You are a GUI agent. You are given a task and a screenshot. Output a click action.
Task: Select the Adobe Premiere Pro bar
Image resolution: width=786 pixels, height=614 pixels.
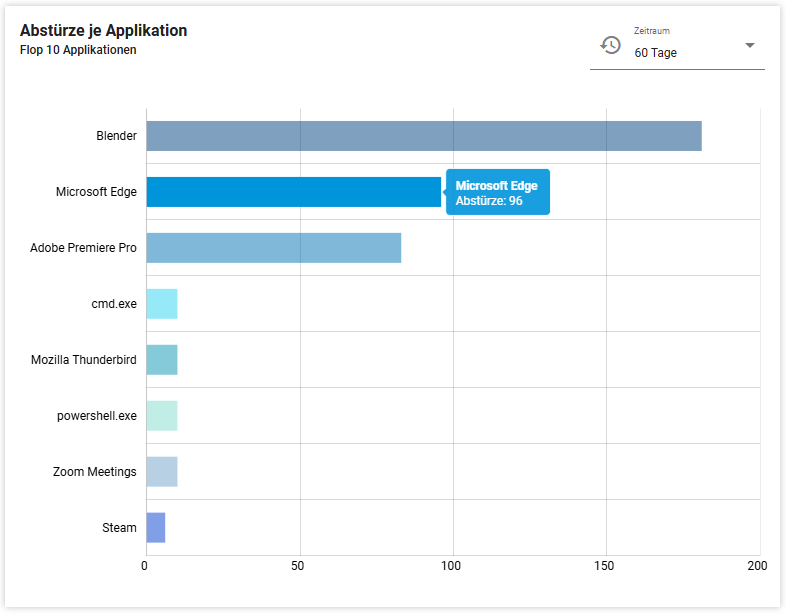coord(273,248)
